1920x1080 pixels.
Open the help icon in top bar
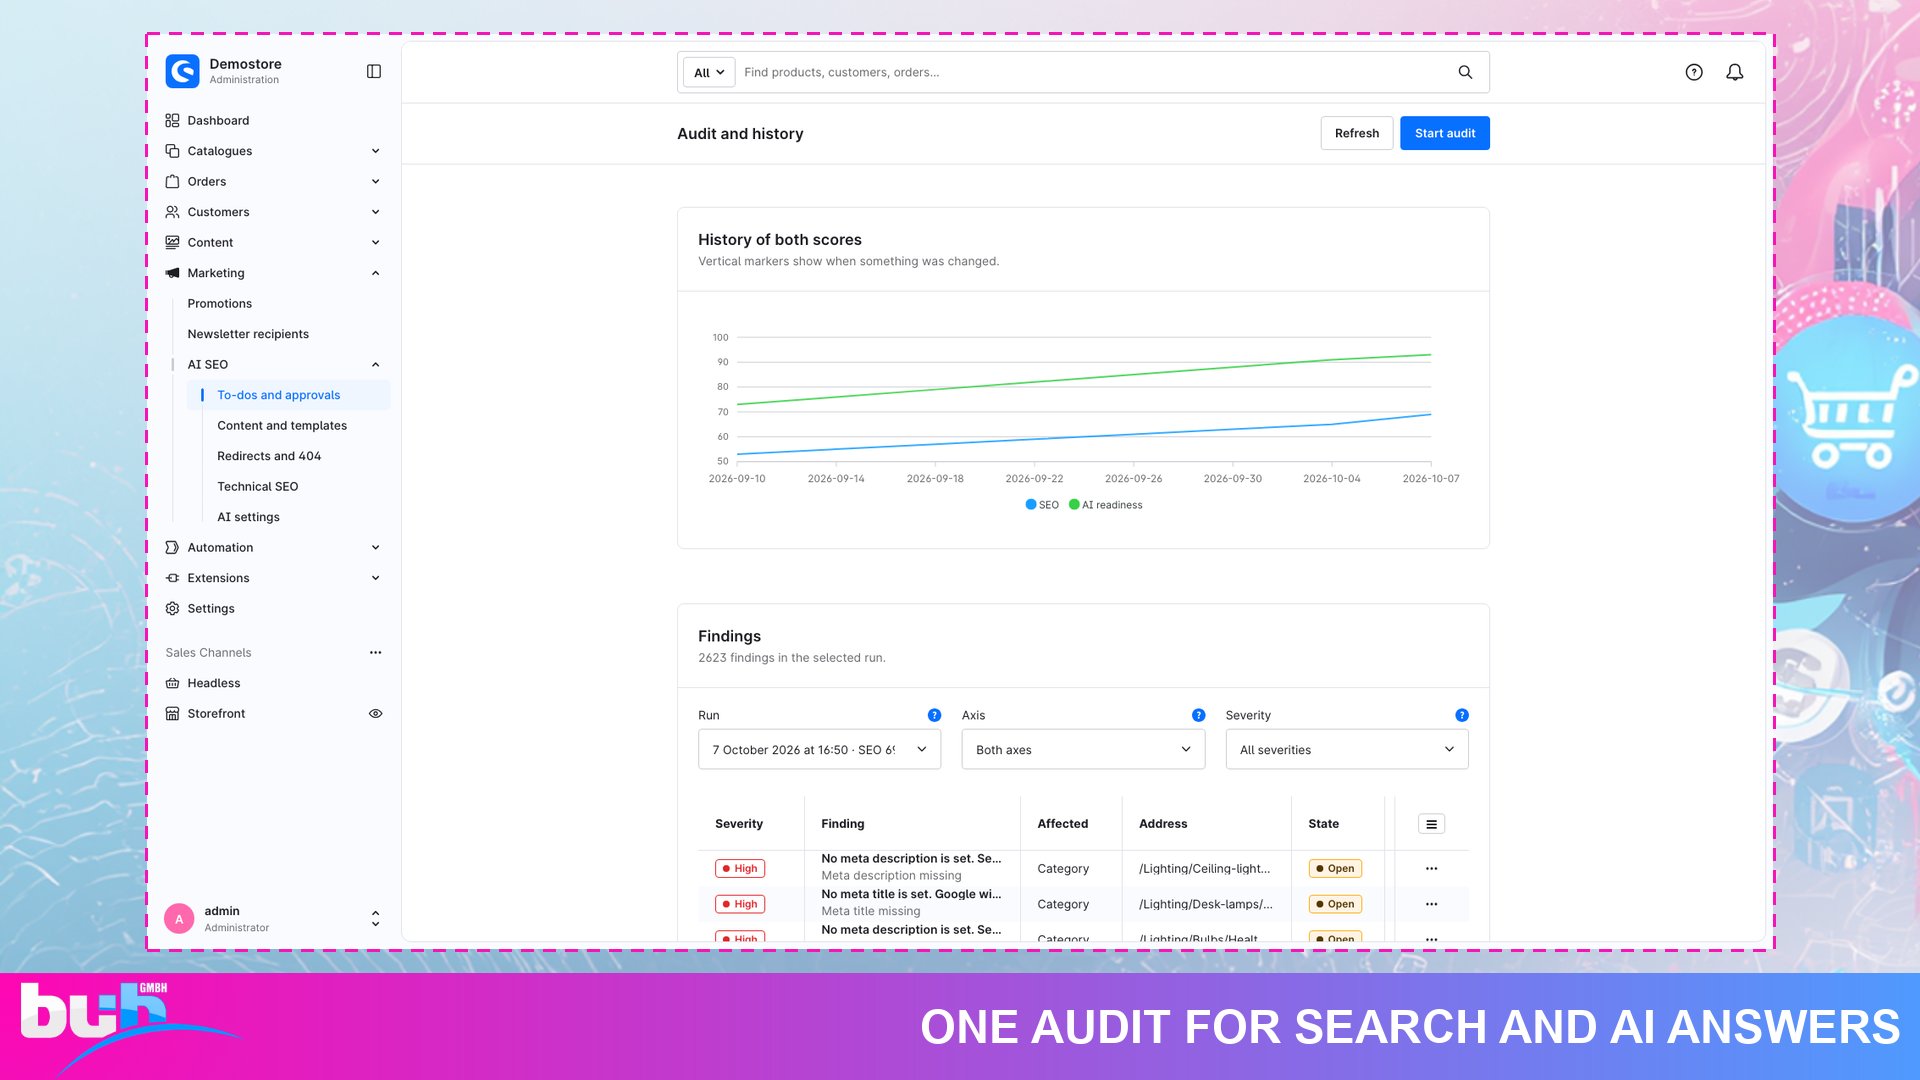coord(1694,72)
